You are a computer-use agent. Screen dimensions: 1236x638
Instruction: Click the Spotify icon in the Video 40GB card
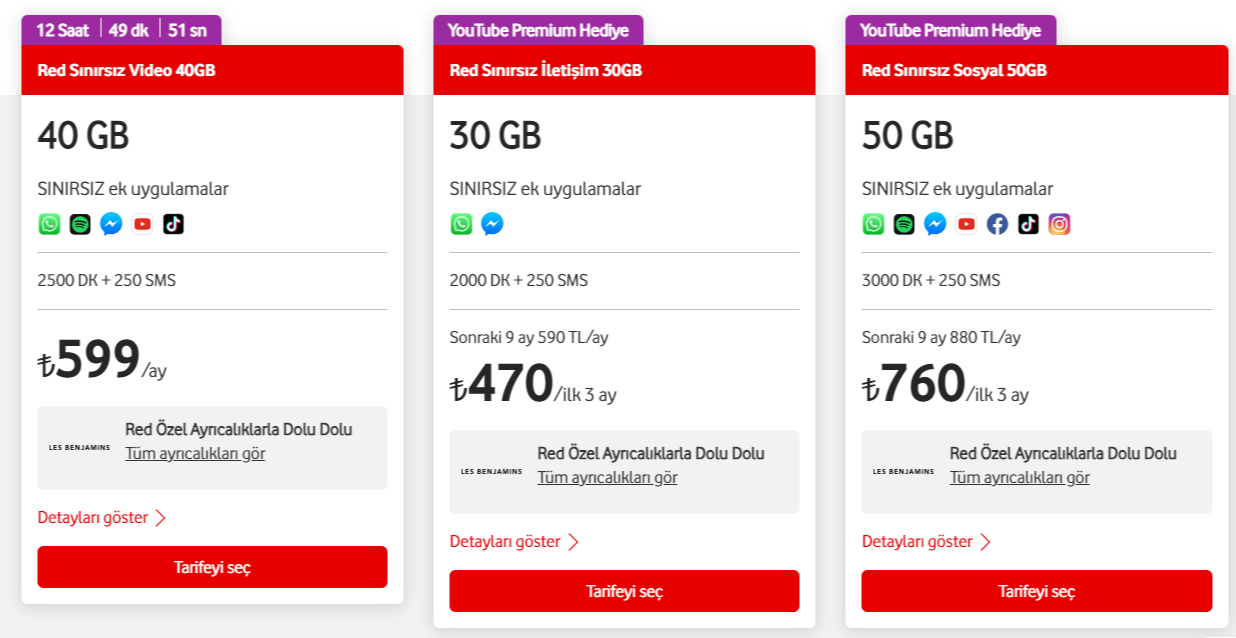pos(80,224)
